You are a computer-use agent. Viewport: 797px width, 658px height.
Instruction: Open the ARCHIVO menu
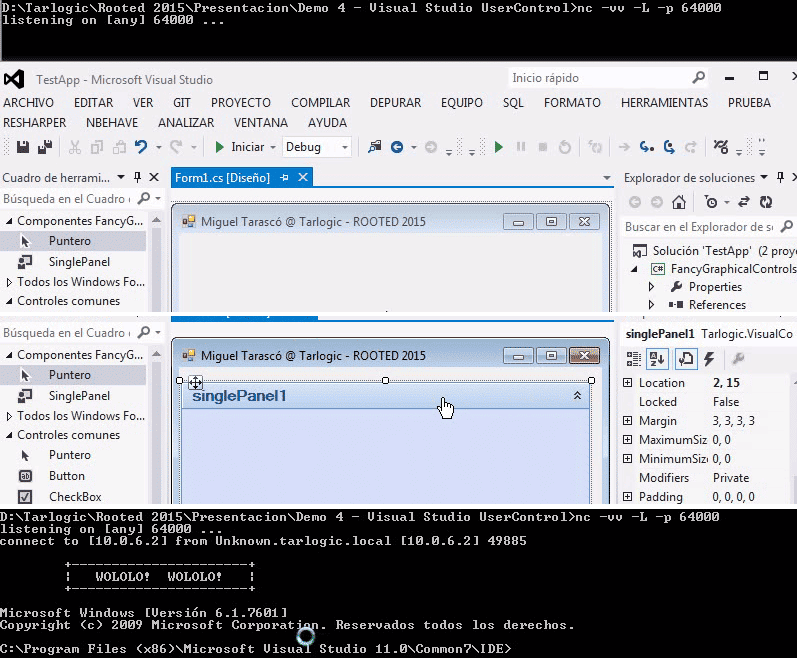click(x=28, y=103)
